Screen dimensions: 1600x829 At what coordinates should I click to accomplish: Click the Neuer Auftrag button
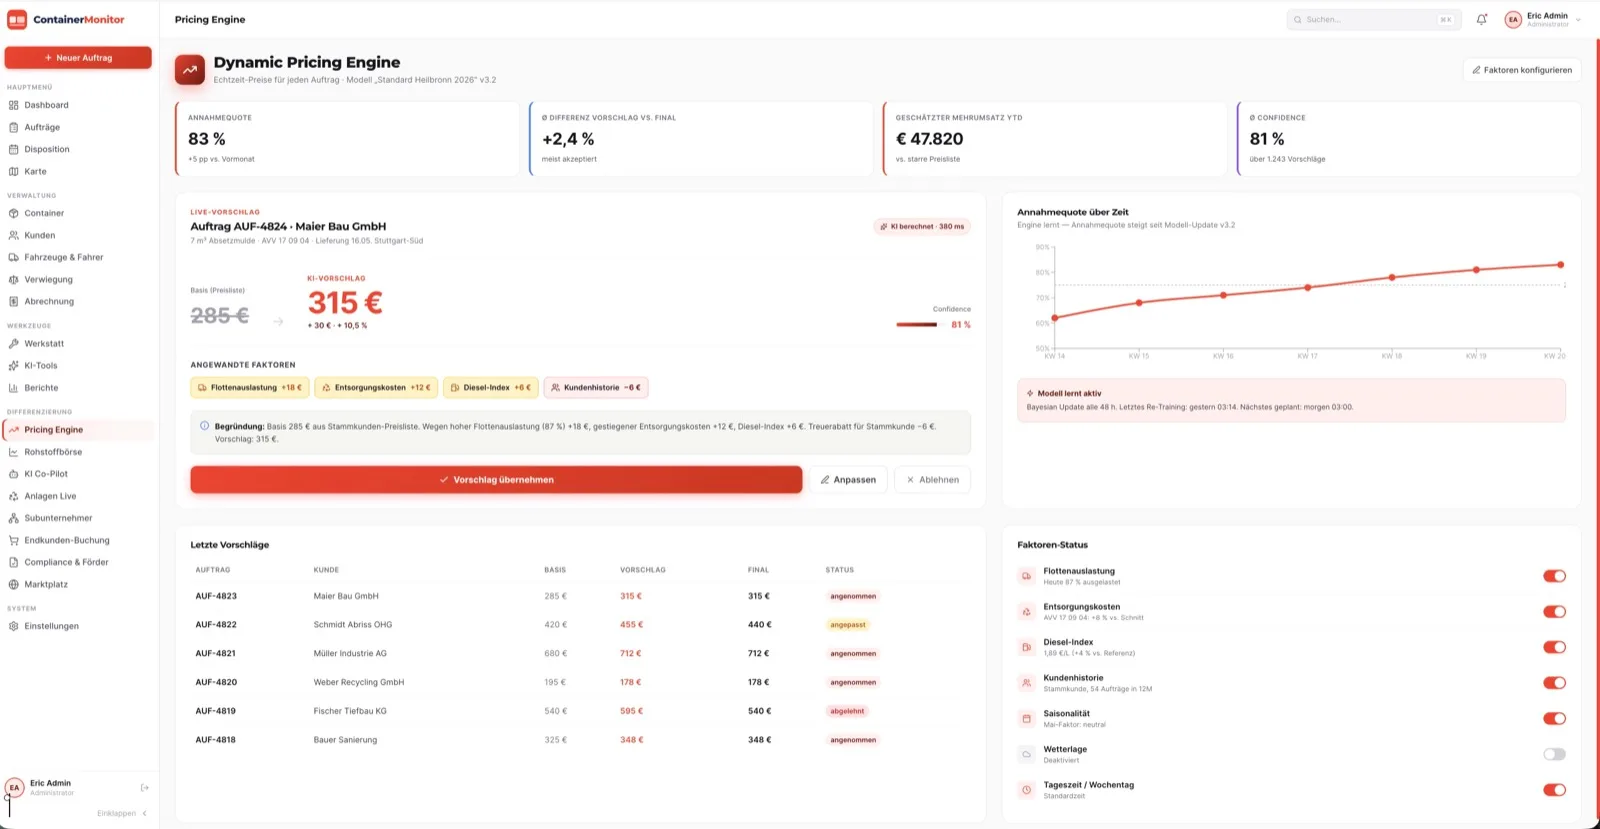point(78,58)
